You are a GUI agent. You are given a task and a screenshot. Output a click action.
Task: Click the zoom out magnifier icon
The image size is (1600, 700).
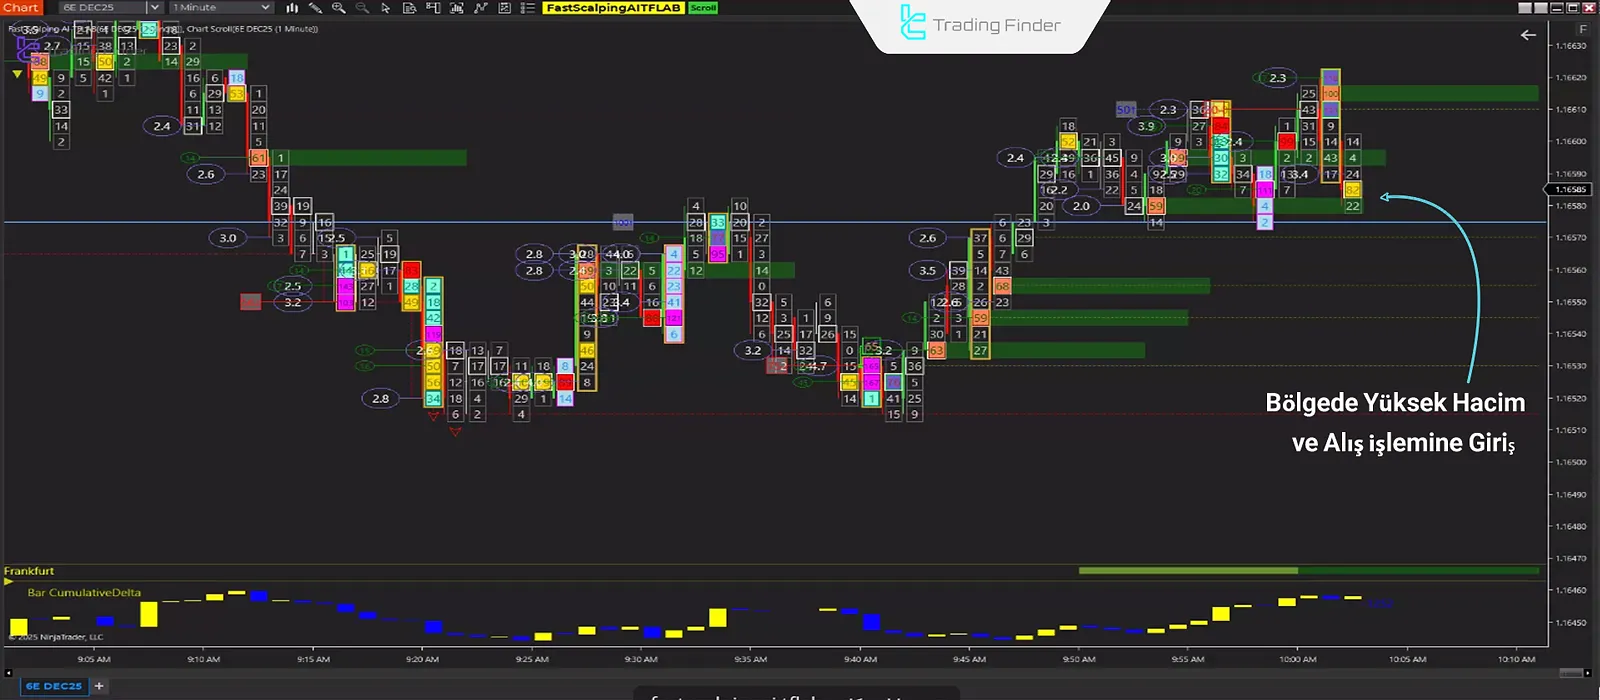click(362, 8)
